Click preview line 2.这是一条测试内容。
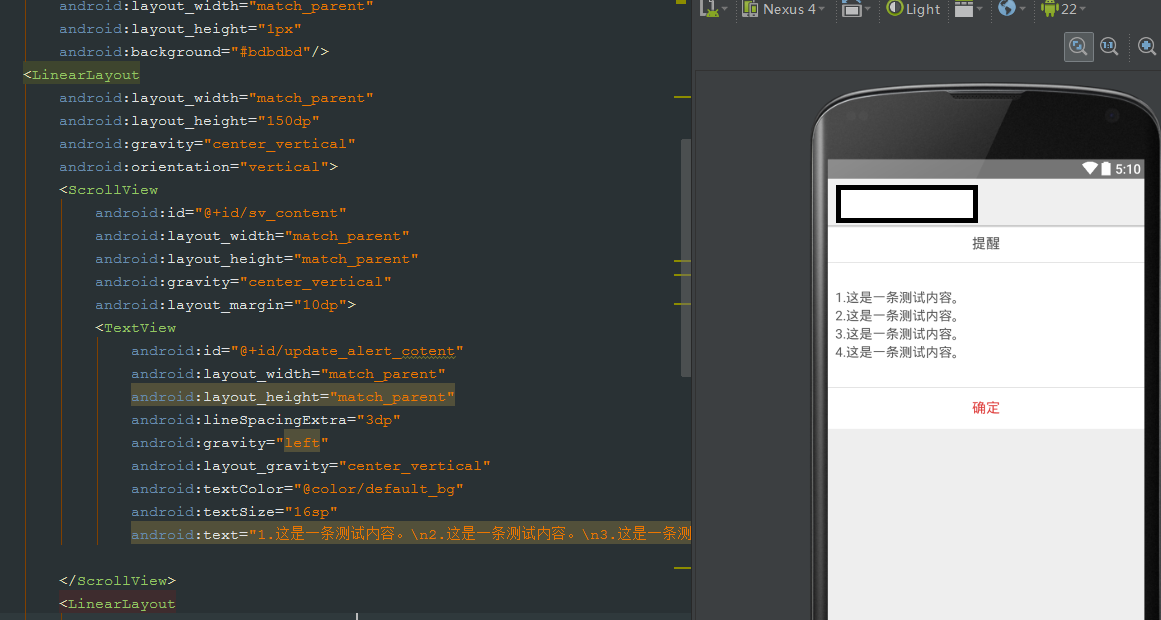Viewport: 1161px width, 620px height. pyautogui.click(x=898, y=316)
